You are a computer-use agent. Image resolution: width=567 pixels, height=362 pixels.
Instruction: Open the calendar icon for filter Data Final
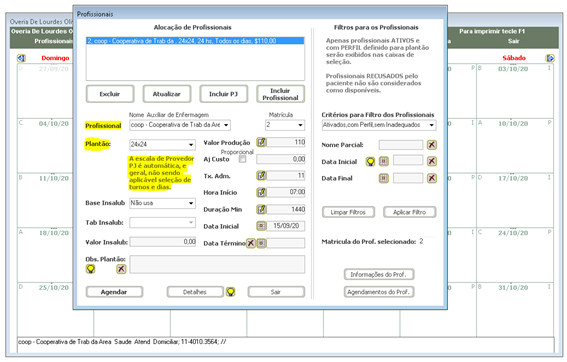click(x=384, y=178)
